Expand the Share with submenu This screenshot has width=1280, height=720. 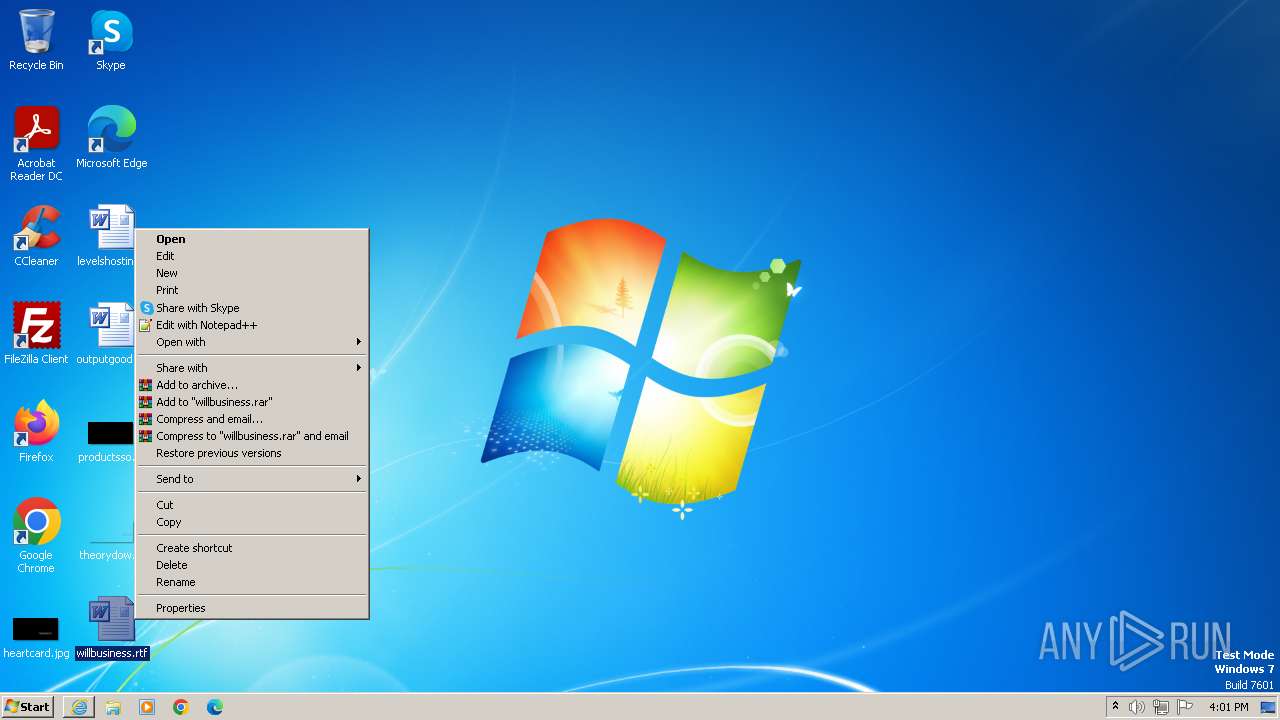point(252,368)
